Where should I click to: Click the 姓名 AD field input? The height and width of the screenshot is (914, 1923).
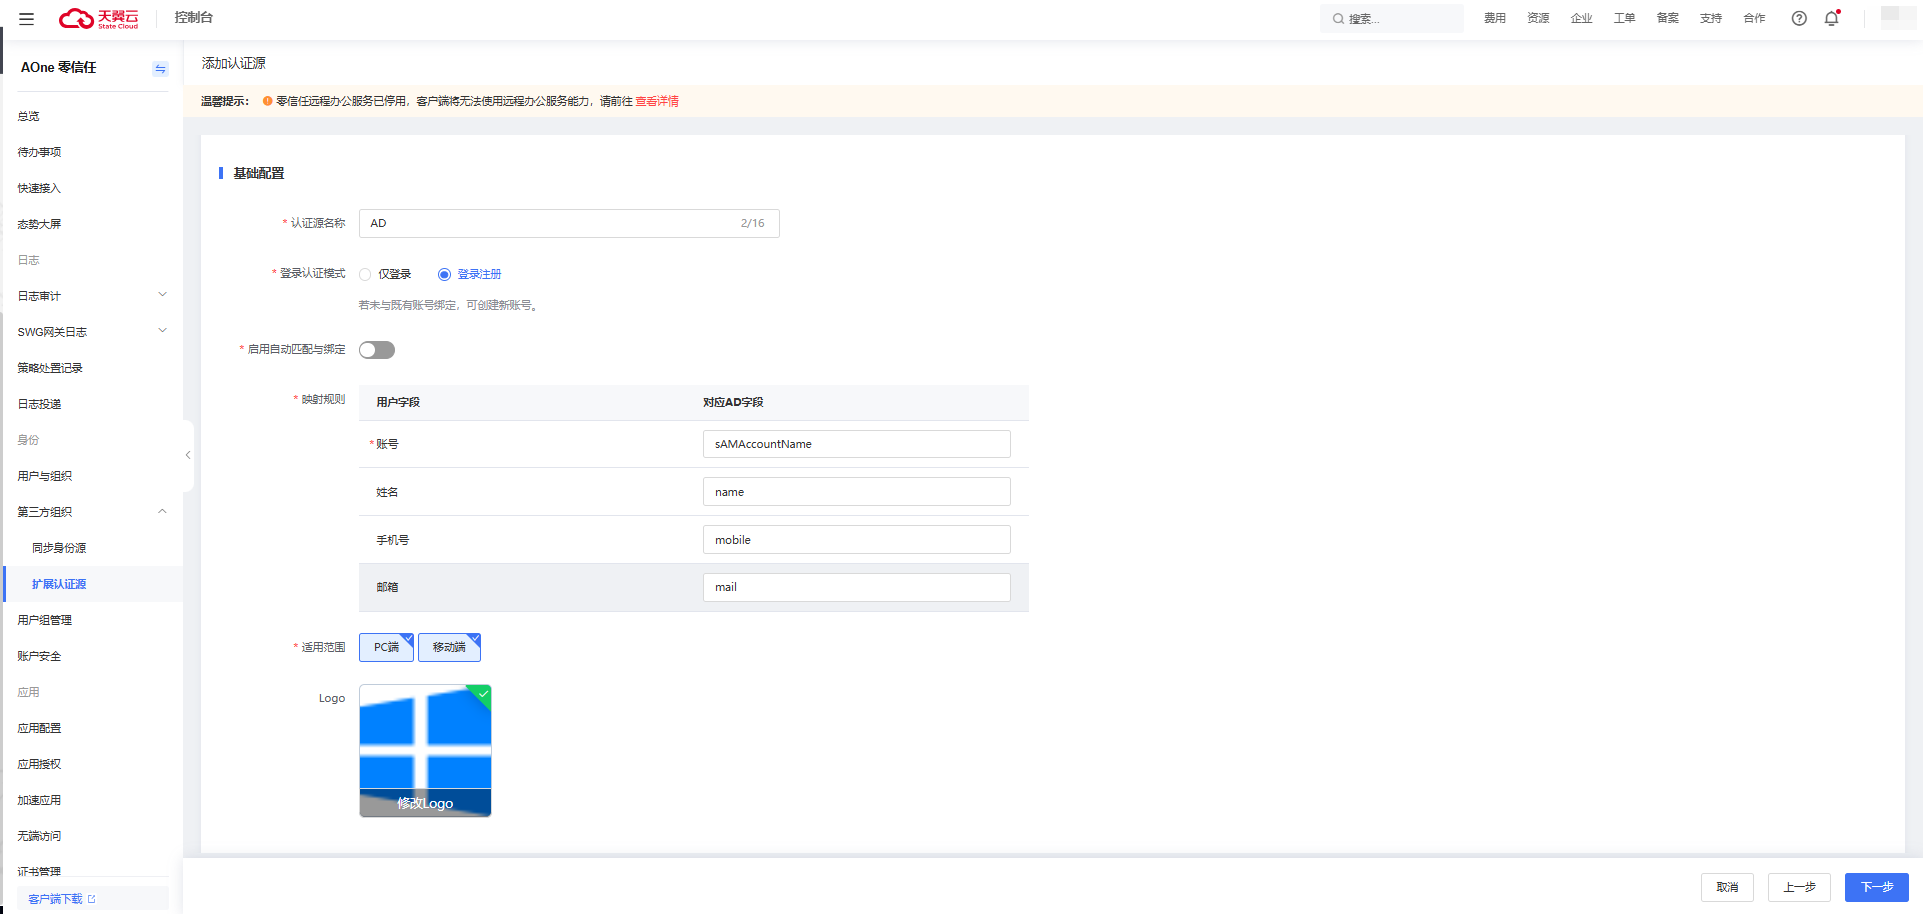[x=857, y=492]
